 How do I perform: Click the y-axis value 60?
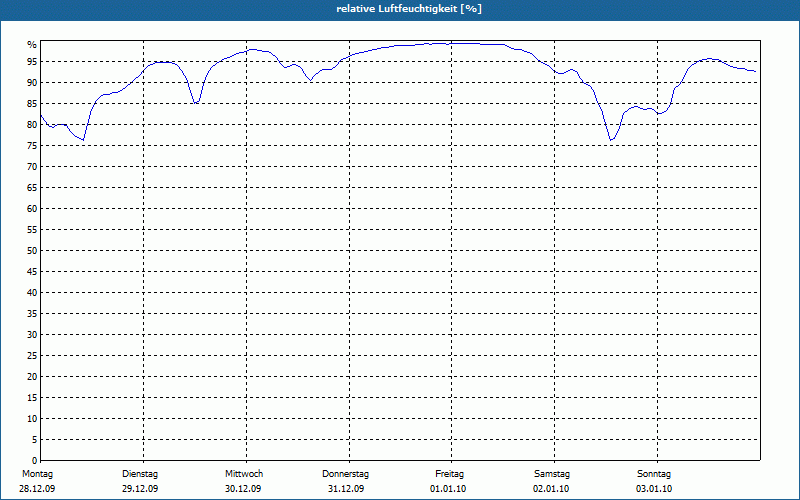pos(32,209)
